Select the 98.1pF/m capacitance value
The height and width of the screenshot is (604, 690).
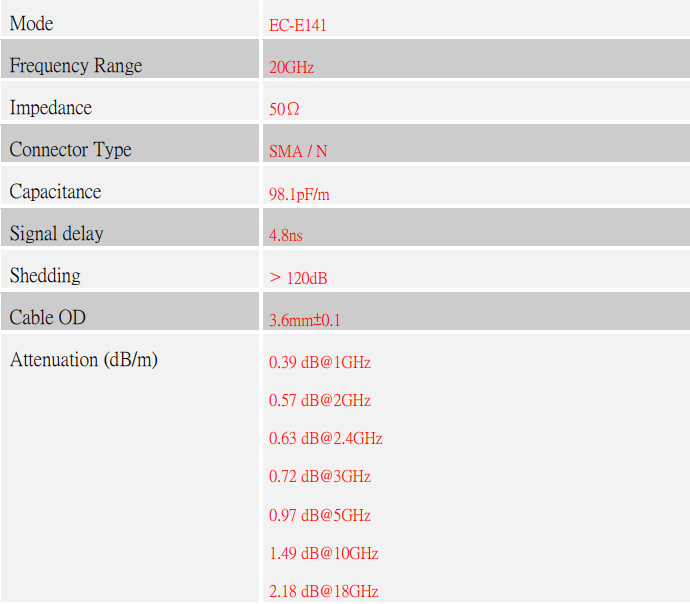coord(299,195)
